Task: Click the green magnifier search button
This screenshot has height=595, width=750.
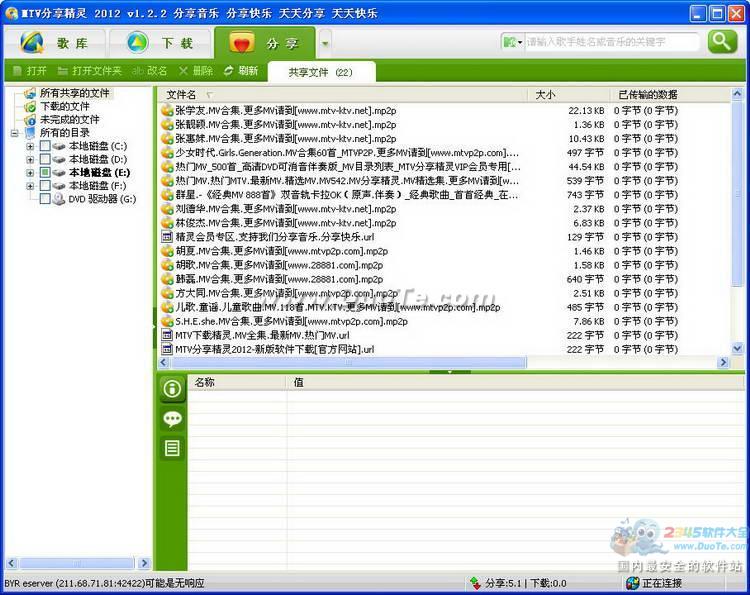Action: [x=722, y=42]
